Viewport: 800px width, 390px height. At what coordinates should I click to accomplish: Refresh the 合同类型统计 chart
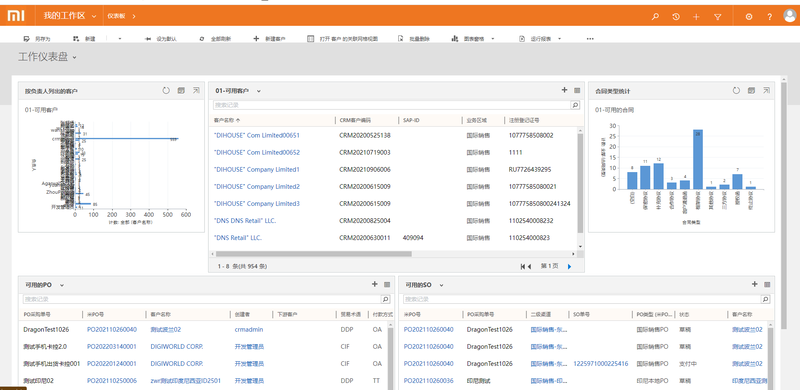tap(736, 91)
